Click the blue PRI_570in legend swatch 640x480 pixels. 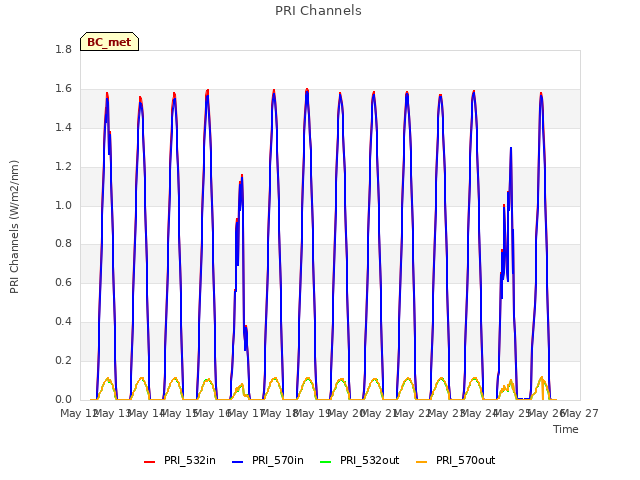[x=238, y=462]
